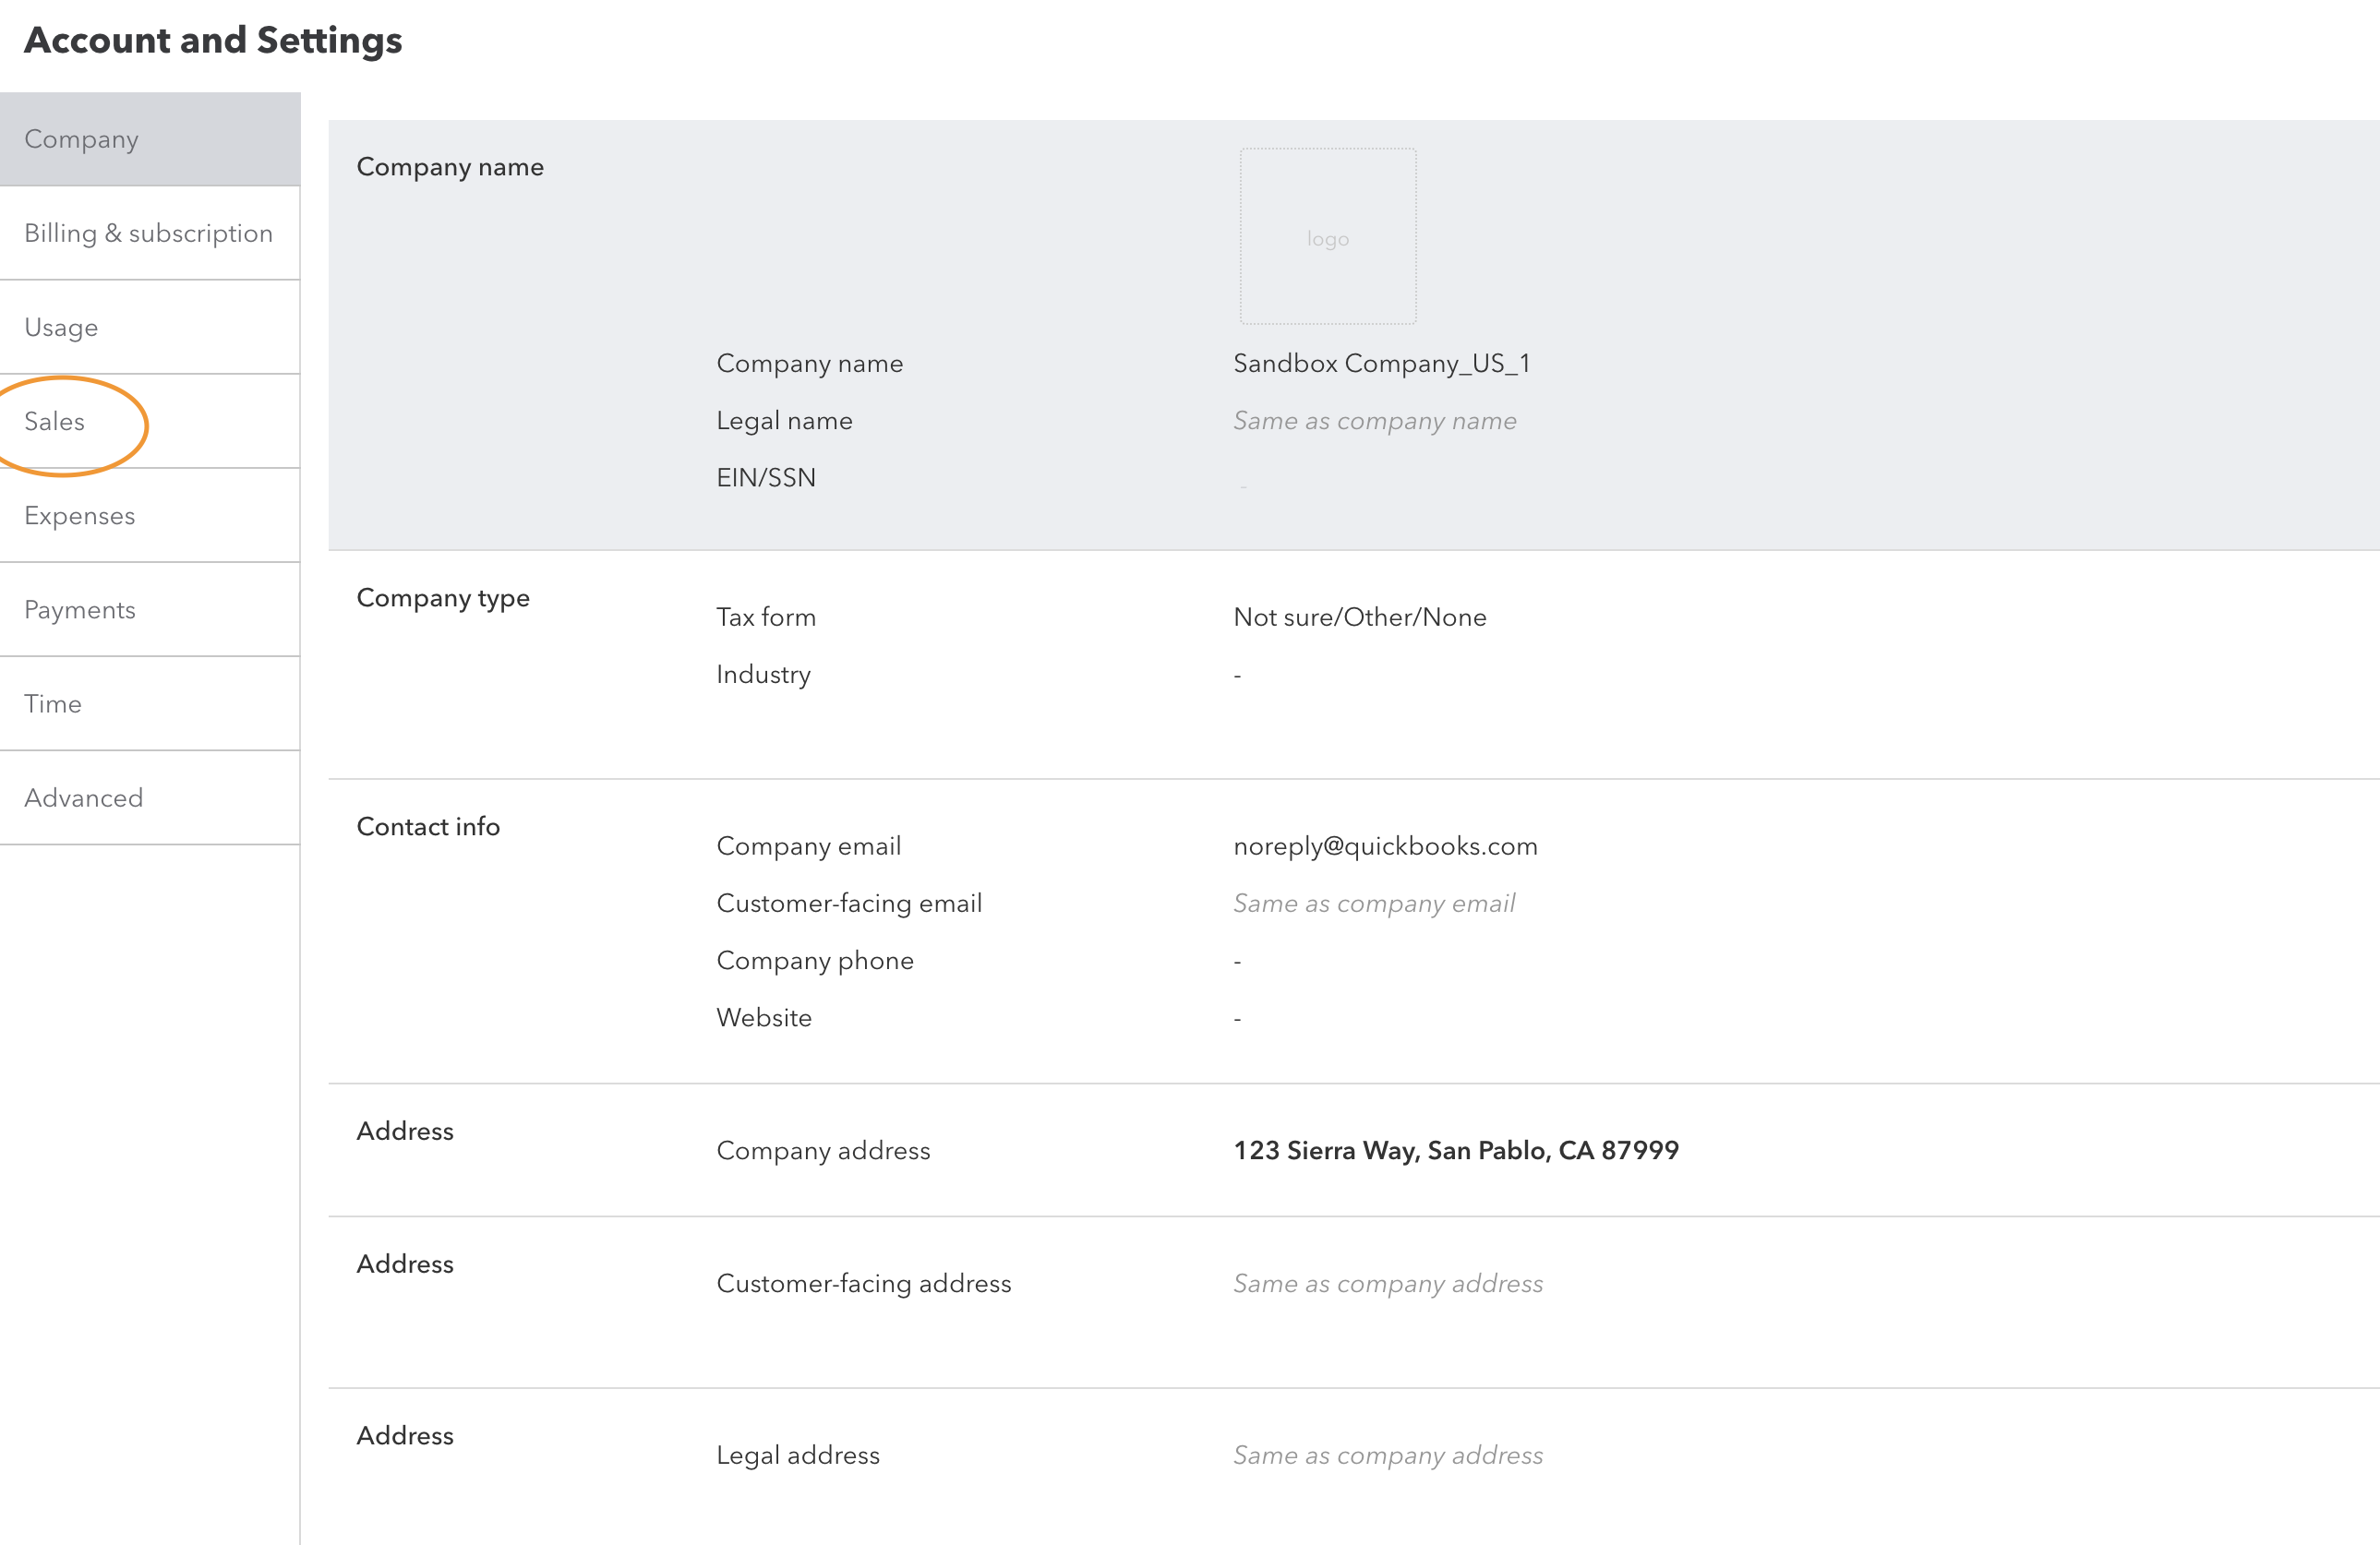Open the Payments settings tab
The width and height of the screenshot is (2380, 1545).
click(x=80, y=610)
